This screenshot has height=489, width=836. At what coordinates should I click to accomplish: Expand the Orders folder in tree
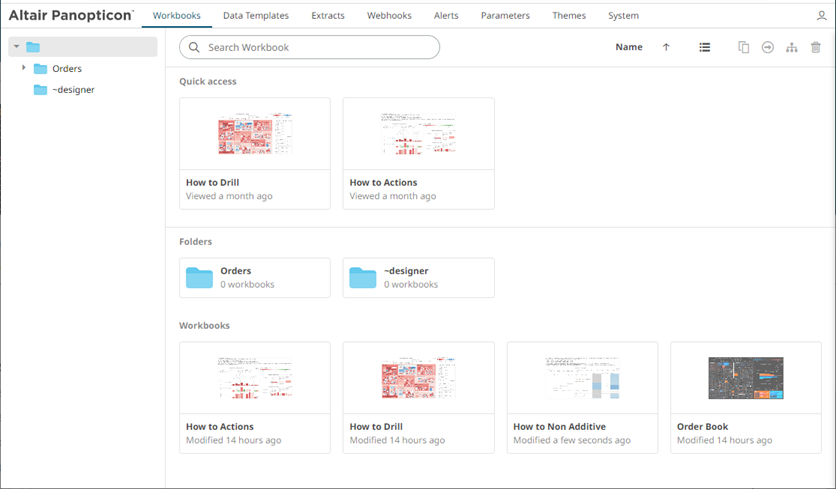point(24,68)
